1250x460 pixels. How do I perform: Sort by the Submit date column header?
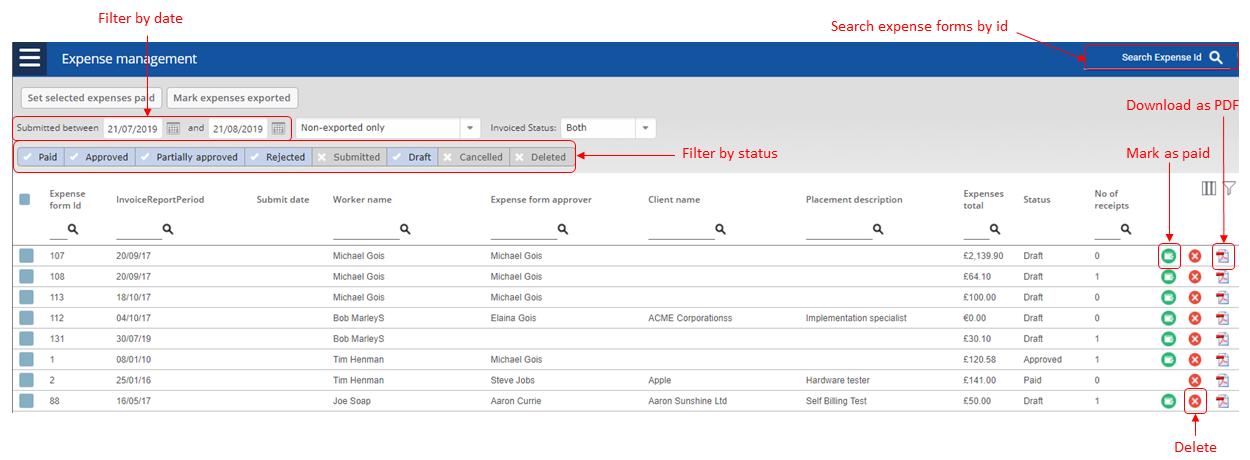coord(283,200)
